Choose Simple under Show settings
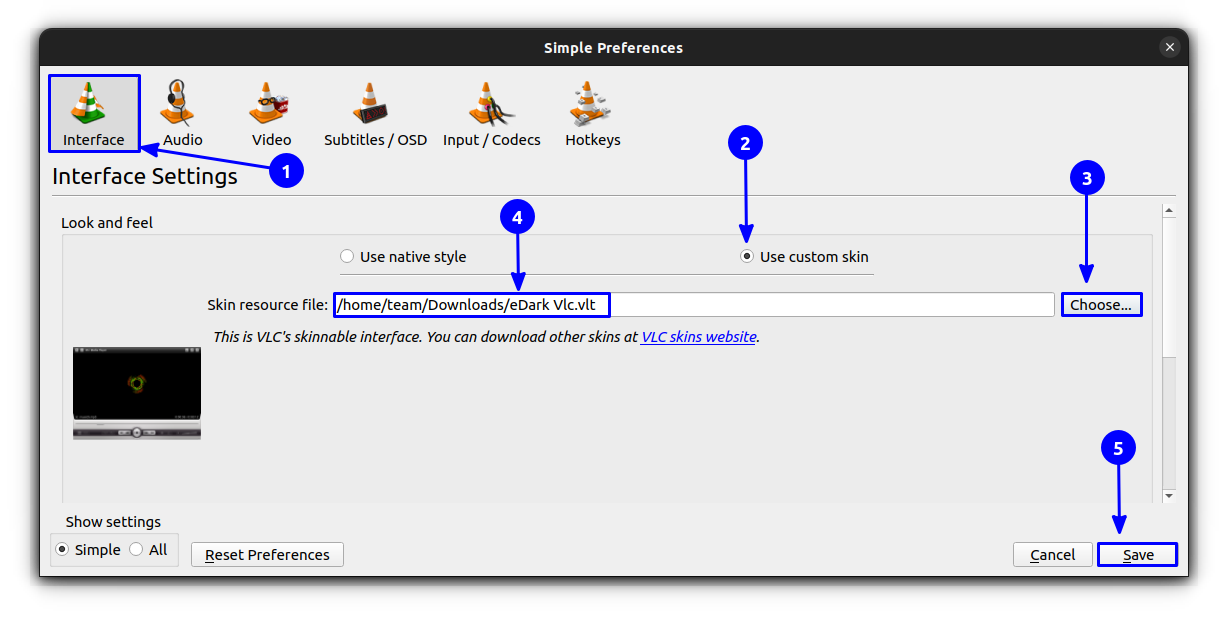Image resolution: width=1228 pixels, height=618 pixels. click(x=87, y=550)
